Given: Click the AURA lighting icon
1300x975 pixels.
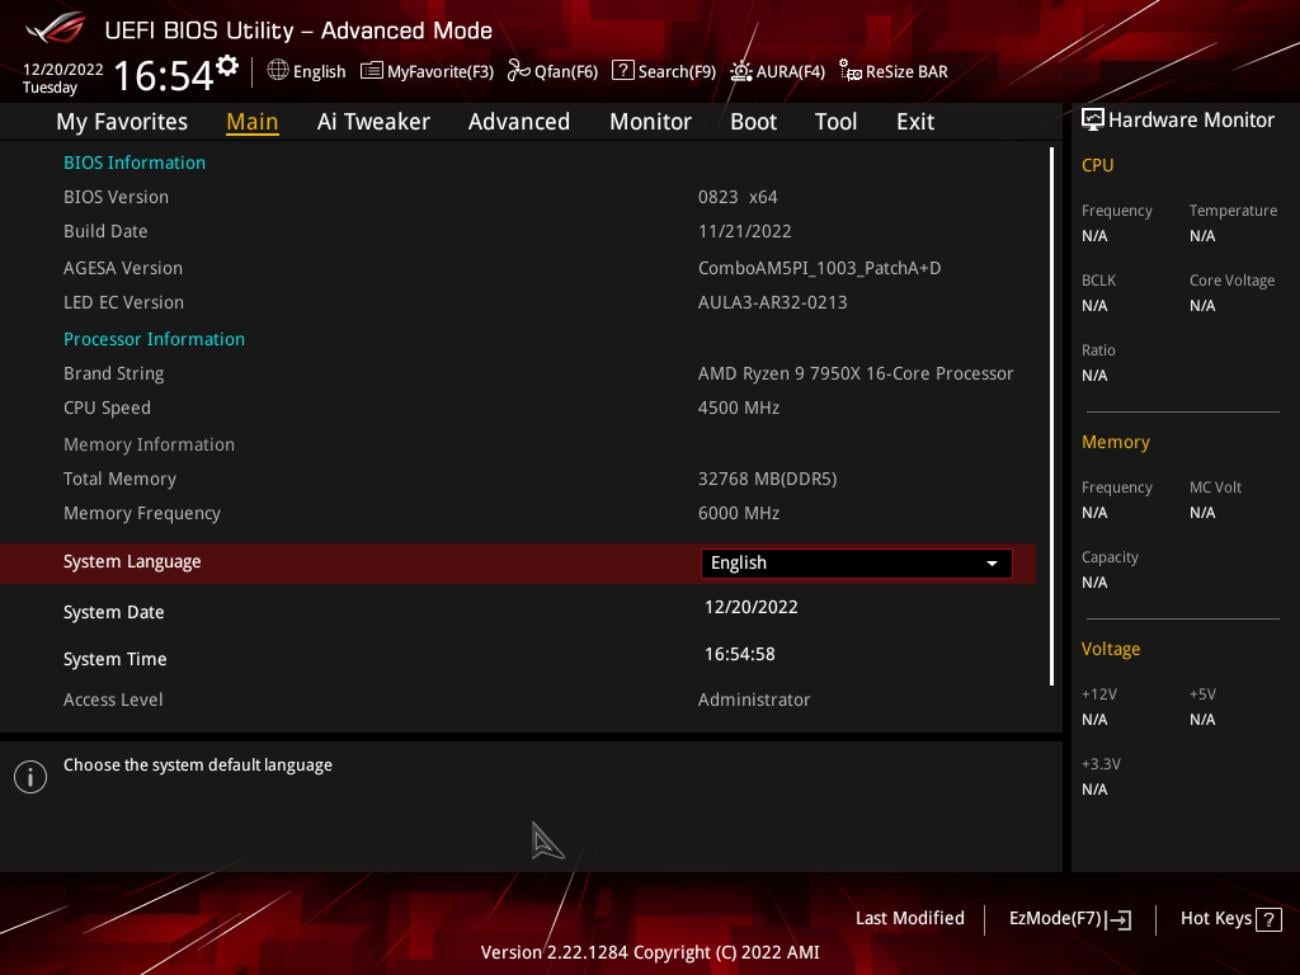Looking at the screenshot, I should click(x=741, y=70).
